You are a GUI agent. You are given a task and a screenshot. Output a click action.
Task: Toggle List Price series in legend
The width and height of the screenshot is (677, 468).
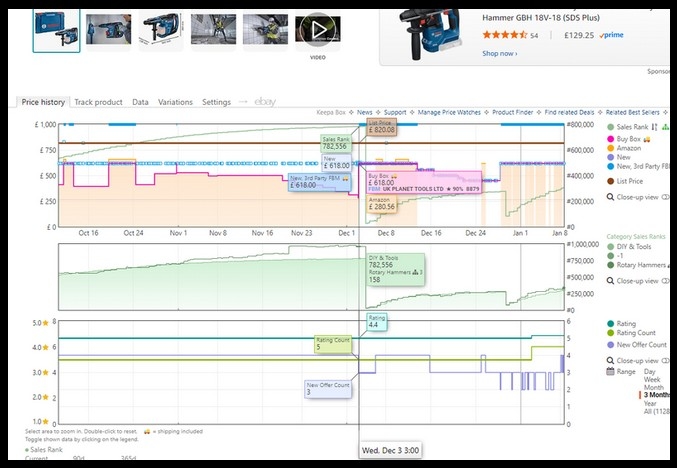tap(625, 181)
